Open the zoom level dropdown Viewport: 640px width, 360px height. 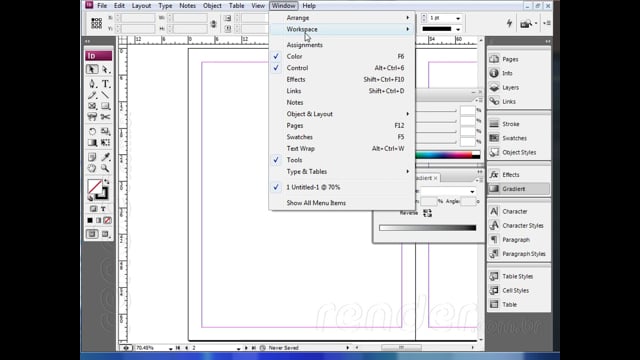click(171, 348)
